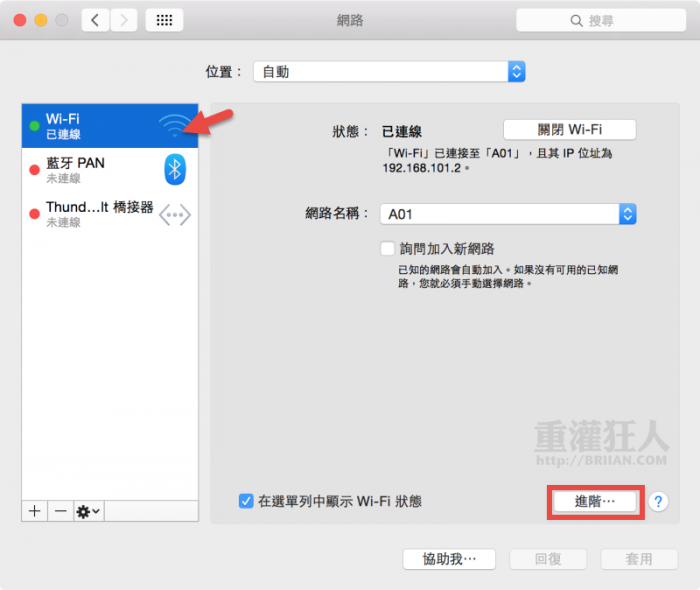Click the plus icon to add service
This screenshot has width=700, height=590.
pos(35,511)
